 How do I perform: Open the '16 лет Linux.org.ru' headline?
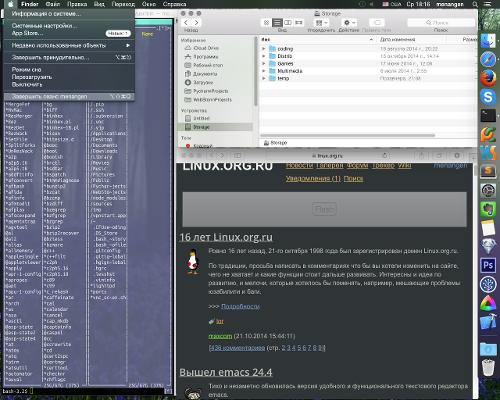(x=226, y=237)
